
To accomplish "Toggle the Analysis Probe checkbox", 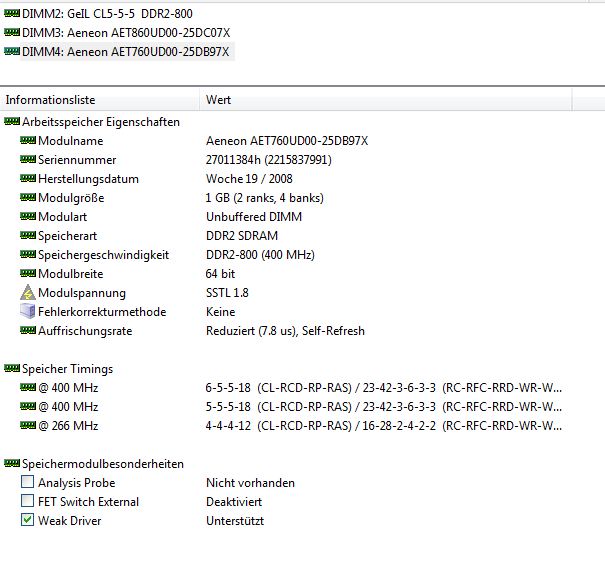I will 28,483.
